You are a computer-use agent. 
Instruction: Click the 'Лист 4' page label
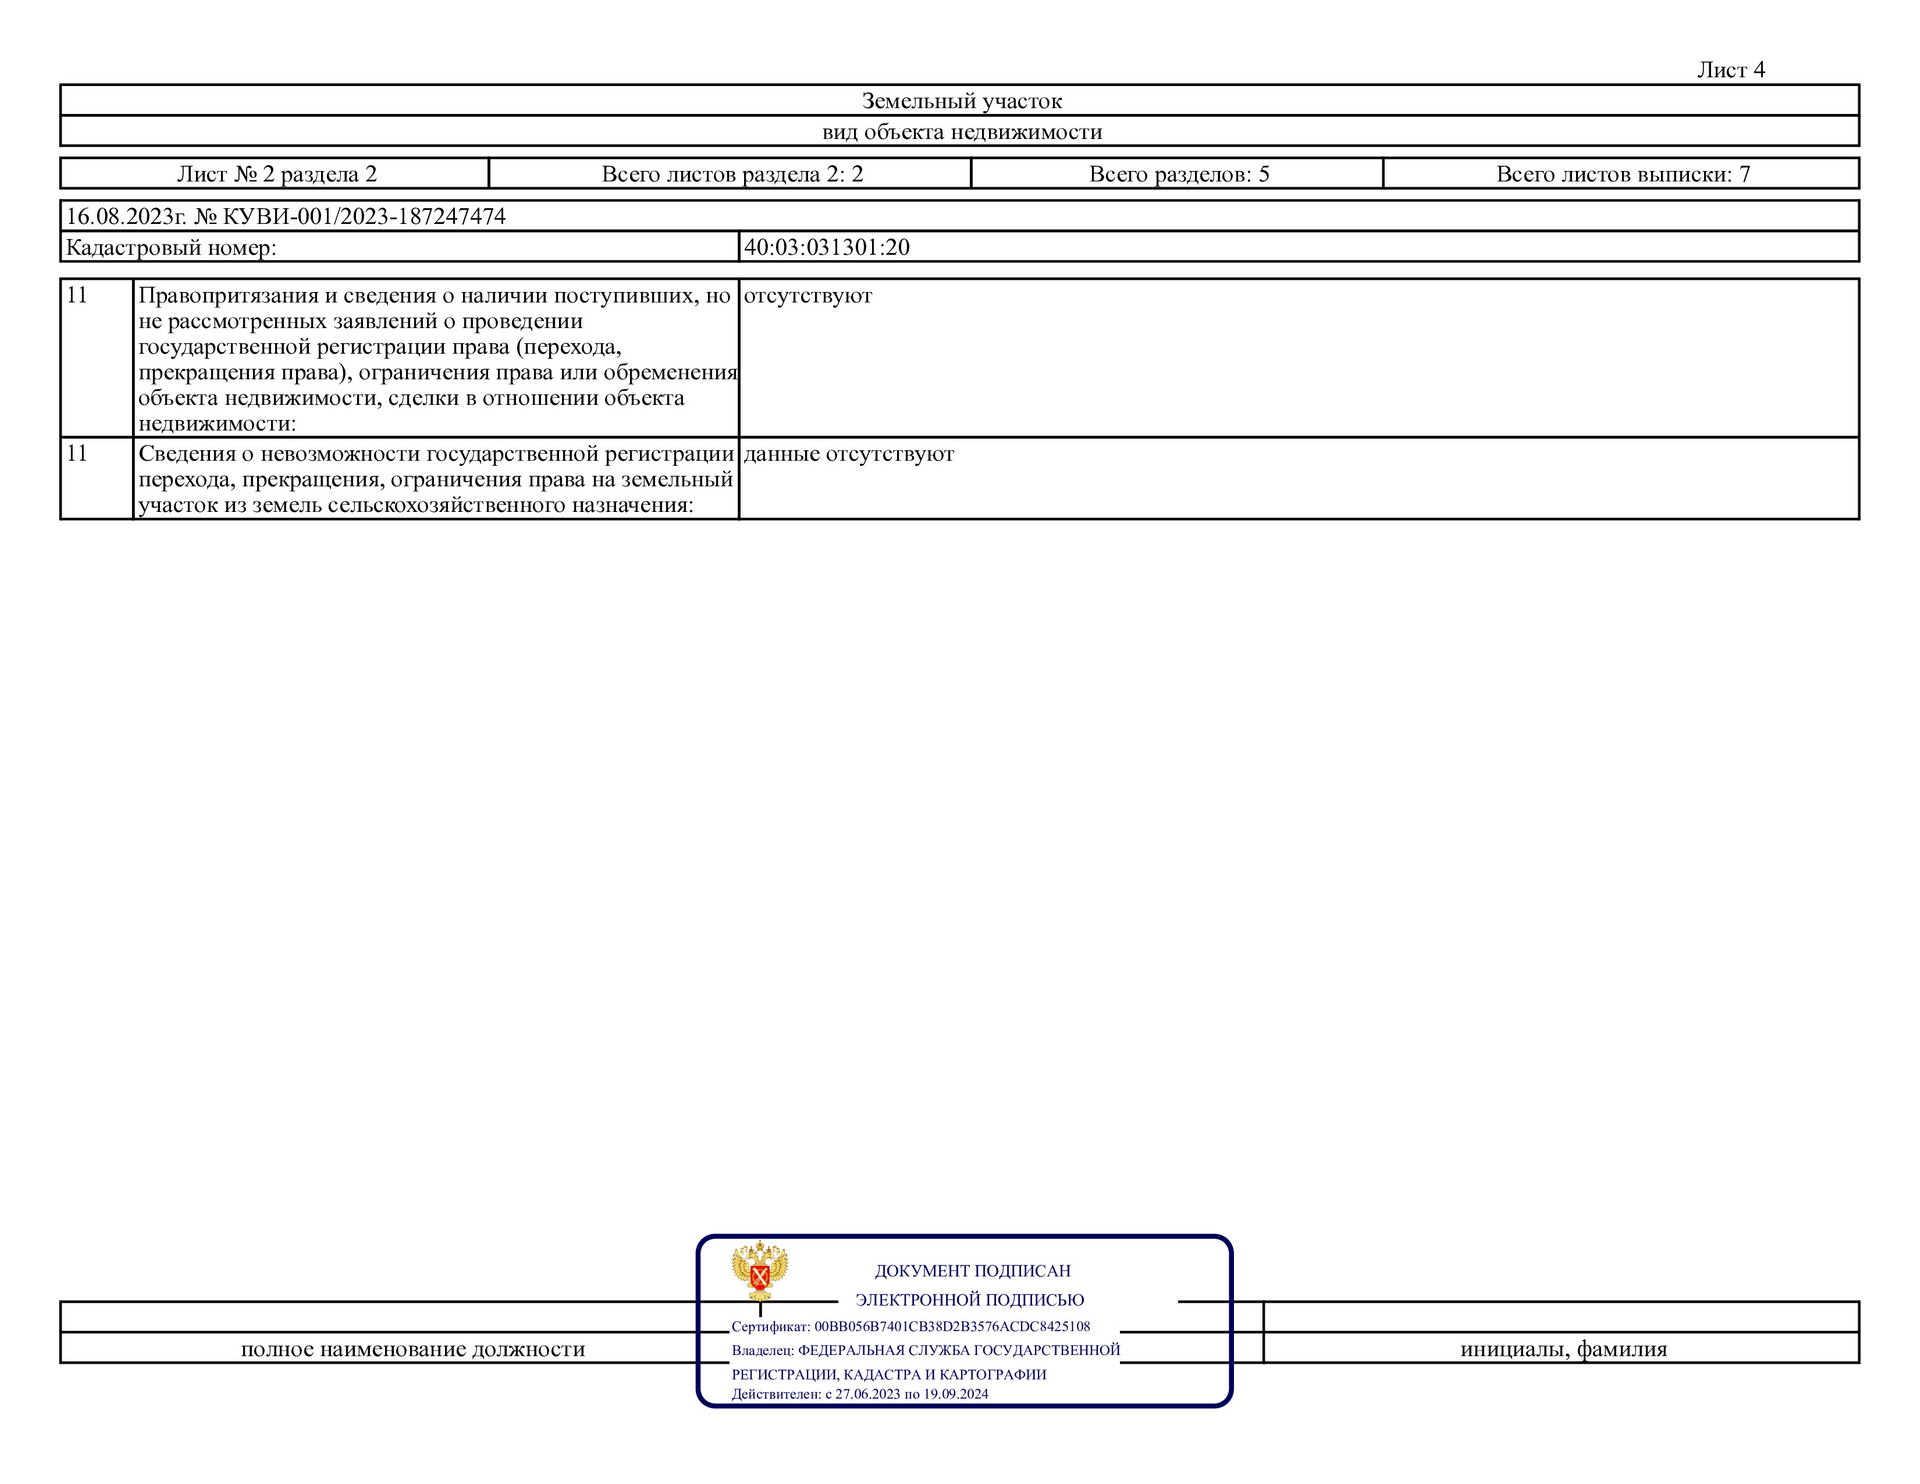tap(1730, 69)
